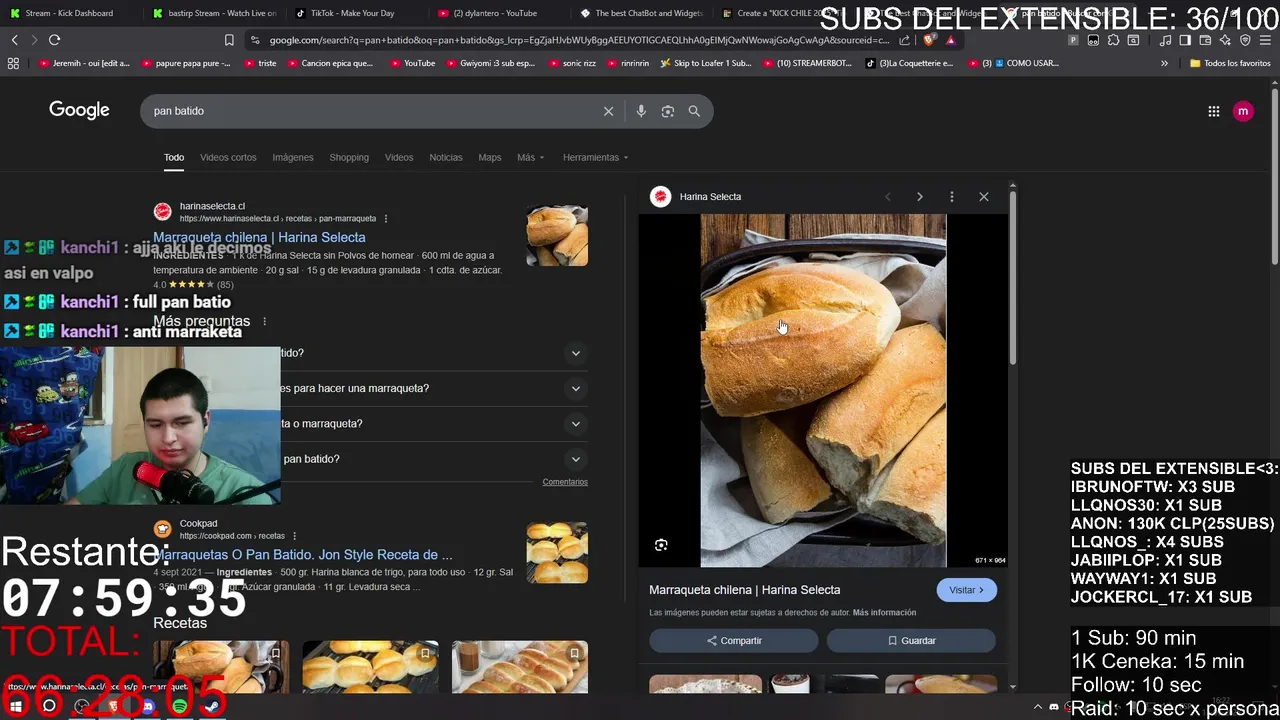Clear the Google search box with the X icon
Screen dimensions: 1280x720
tap(608, 111)
